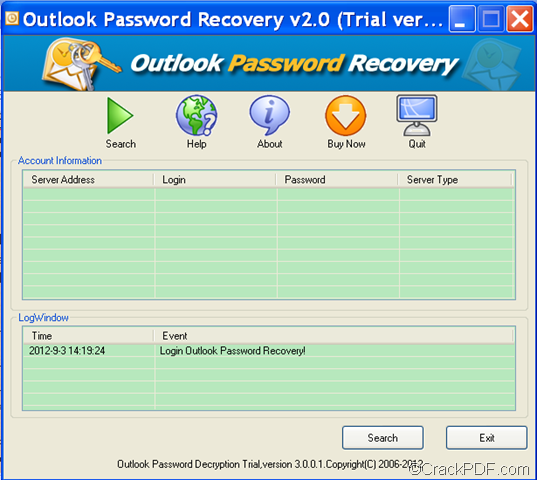Click the Exit button
537x480 pixels.
point(486,438)
